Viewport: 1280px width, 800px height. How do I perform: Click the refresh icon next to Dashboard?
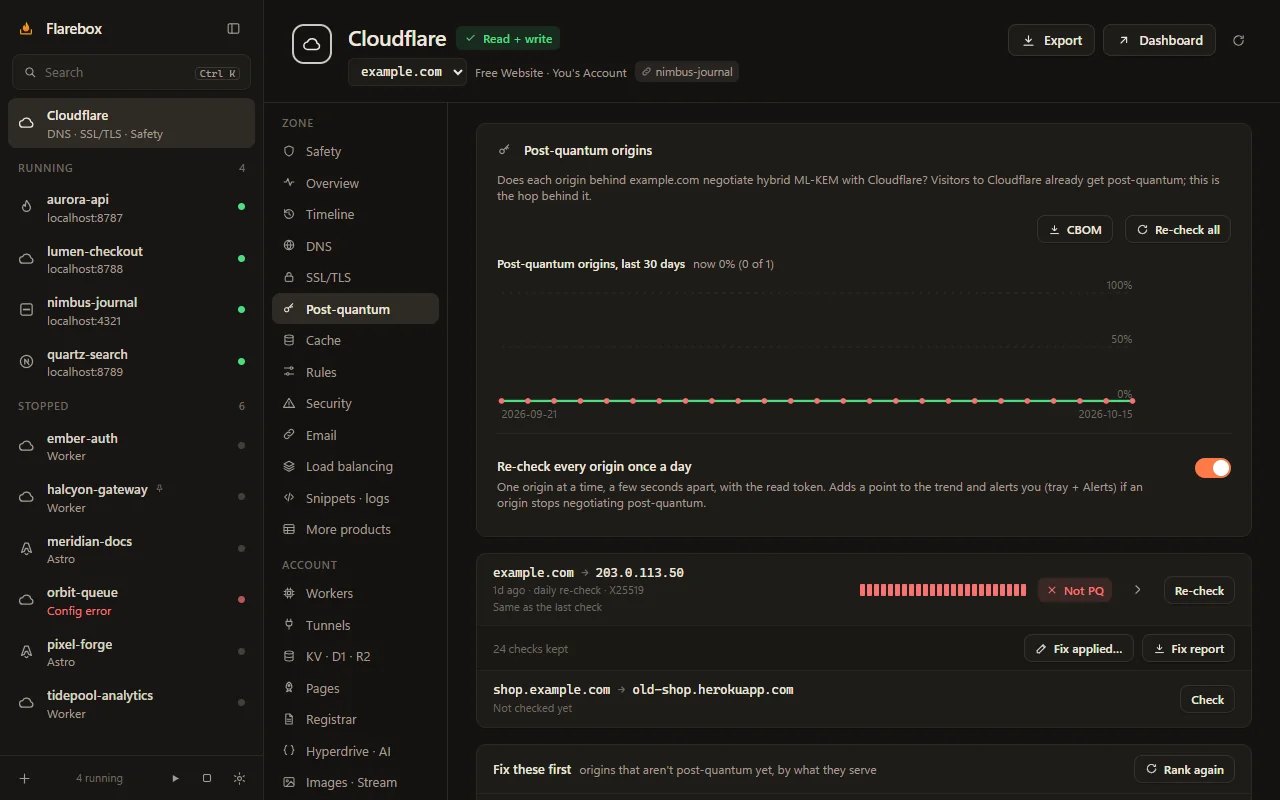coord(1239,40)
